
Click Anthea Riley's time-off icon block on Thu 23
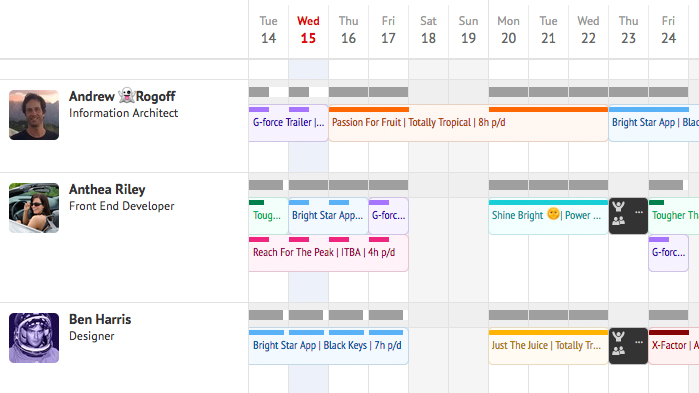628,216
